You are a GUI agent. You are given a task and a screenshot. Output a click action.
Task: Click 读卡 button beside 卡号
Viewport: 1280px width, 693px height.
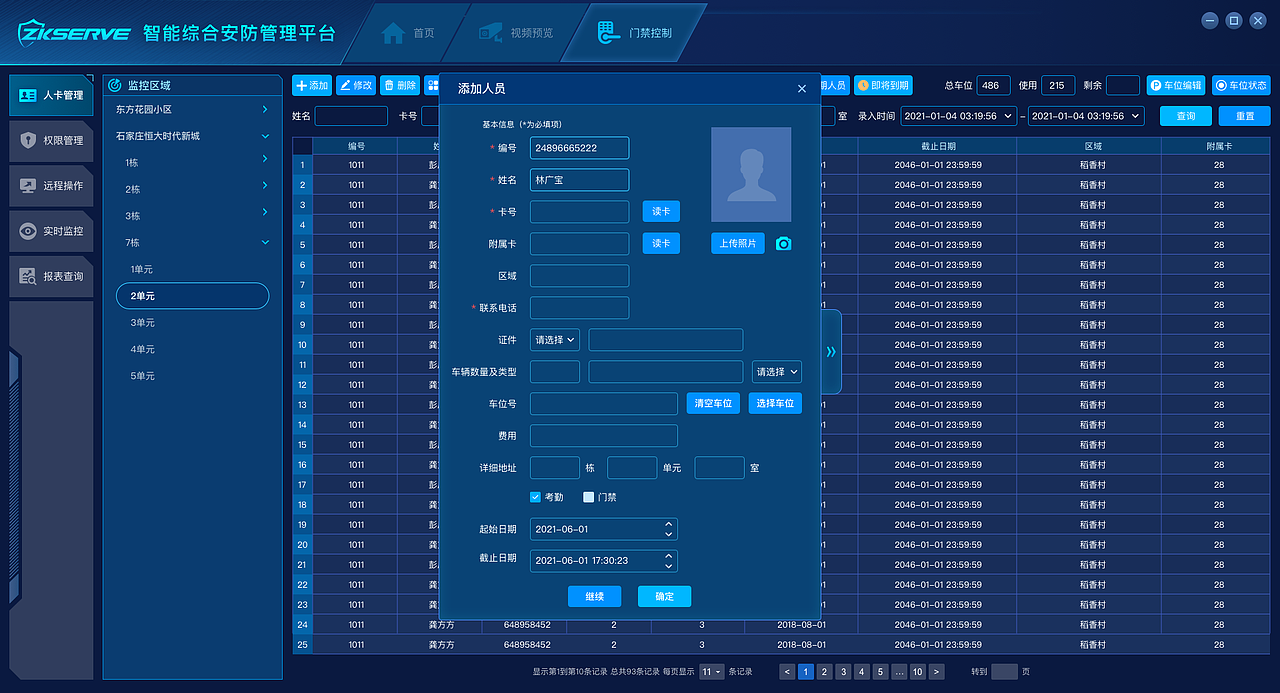[661, 211]
